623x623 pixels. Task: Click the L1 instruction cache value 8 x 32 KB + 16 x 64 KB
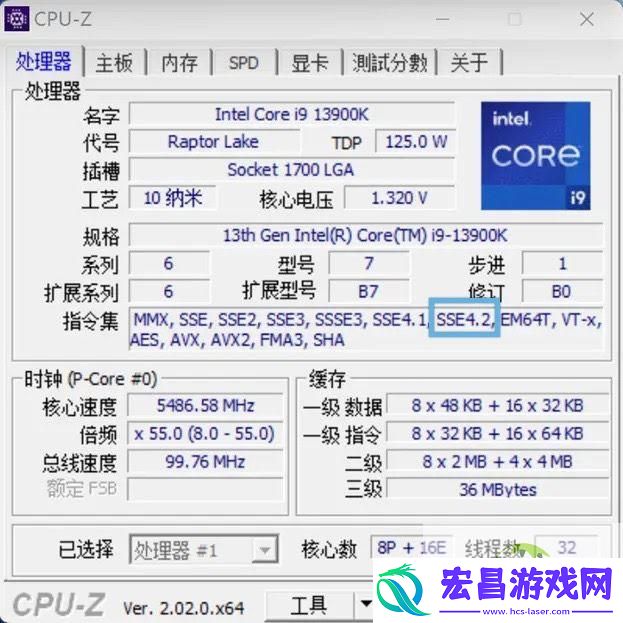pos(497,433)
